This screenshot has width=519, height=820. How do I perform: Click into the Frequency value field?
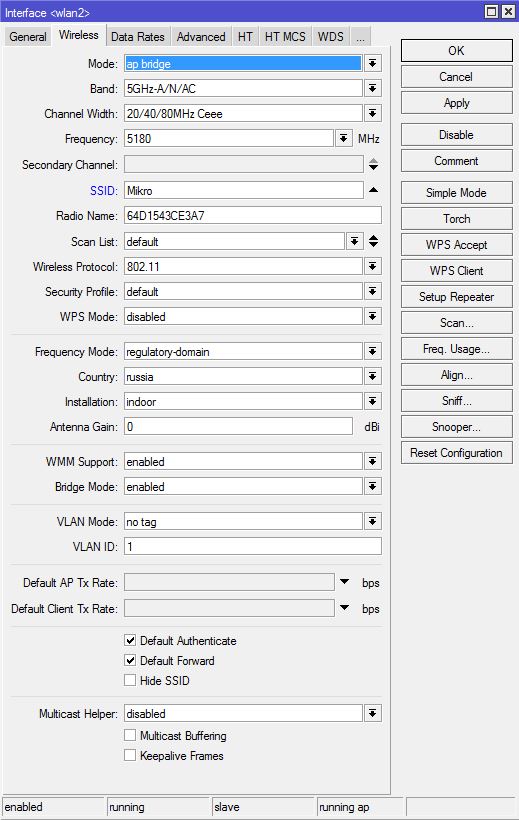(229, 139)
